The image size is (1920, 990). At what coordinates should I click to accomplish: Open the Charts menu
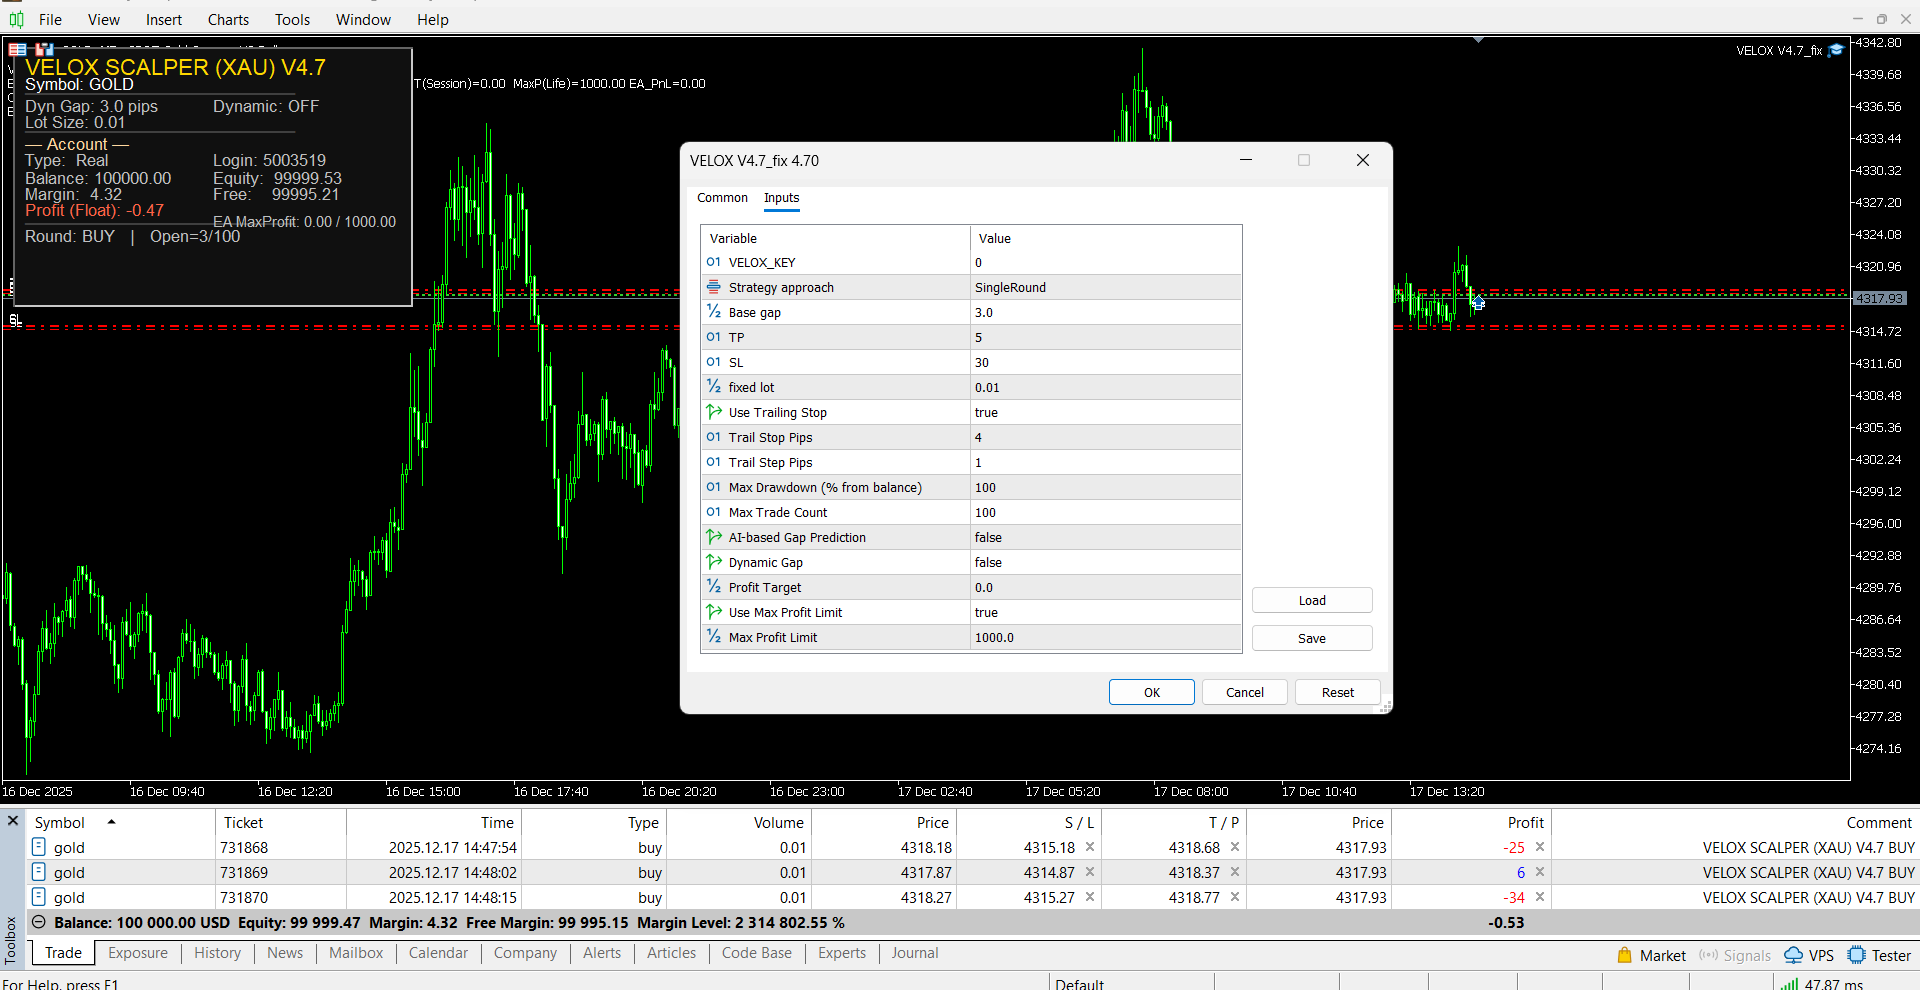pyautogui.click(x=228, y=19)
